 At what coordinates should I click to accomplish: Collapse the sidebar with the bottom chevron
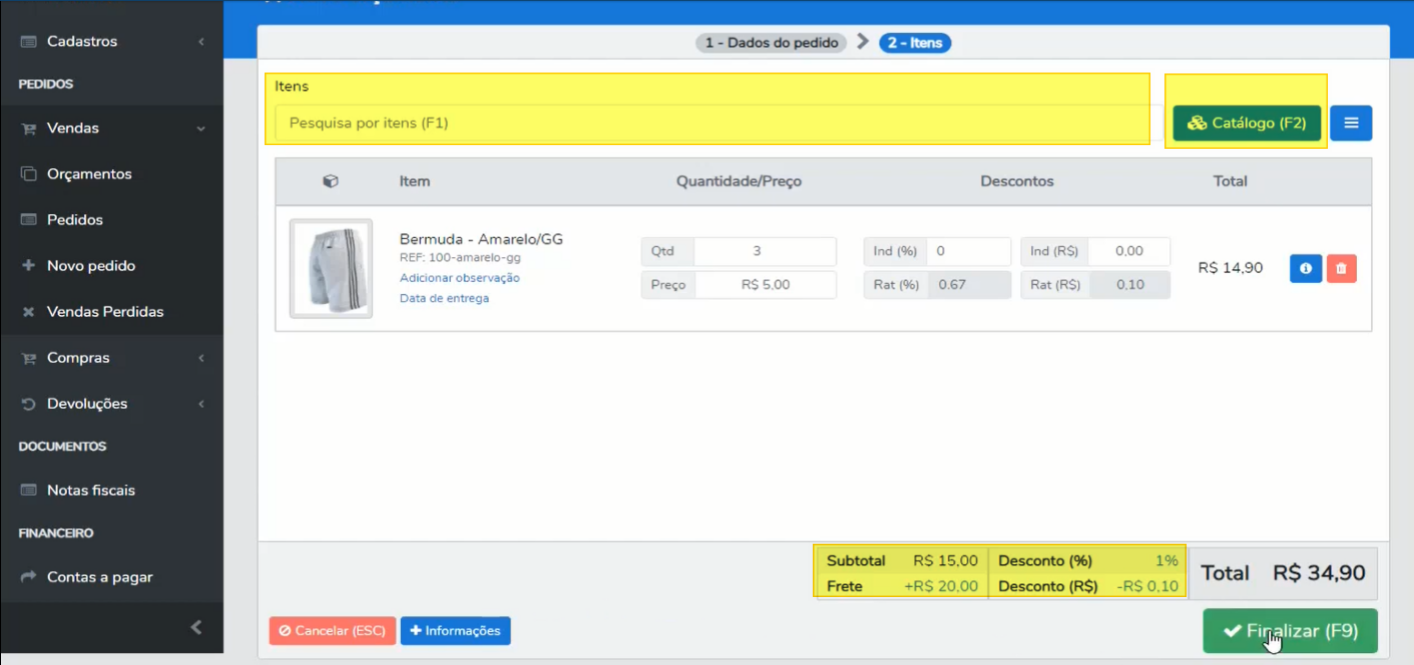(196, 627)
